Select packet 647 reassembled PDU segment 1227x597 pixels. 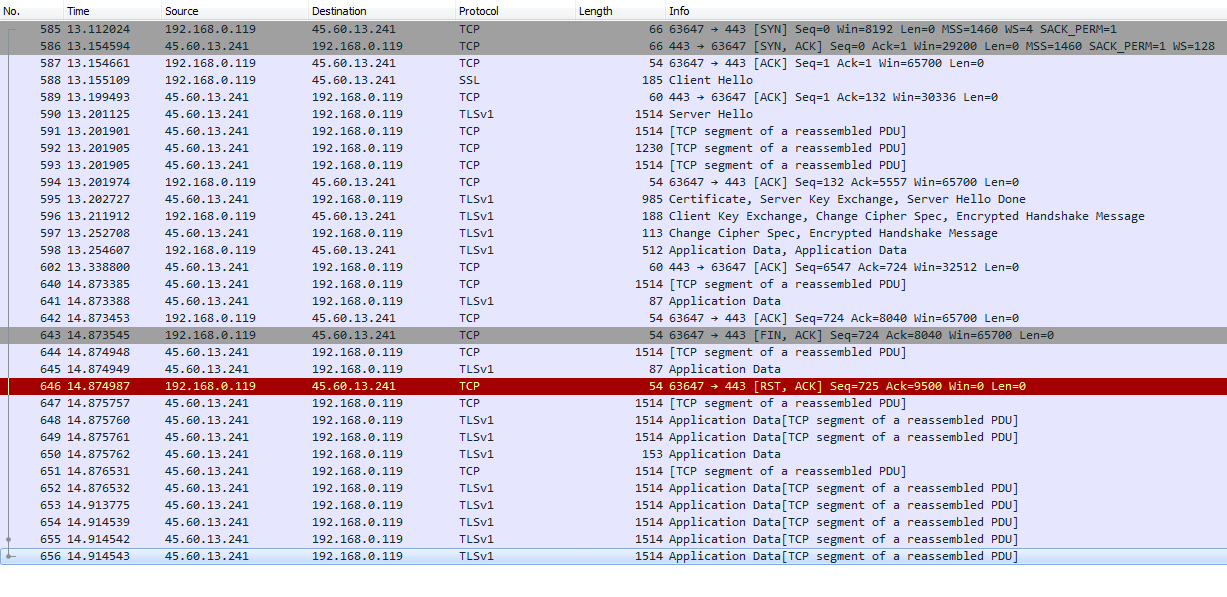tap(613, 403)
